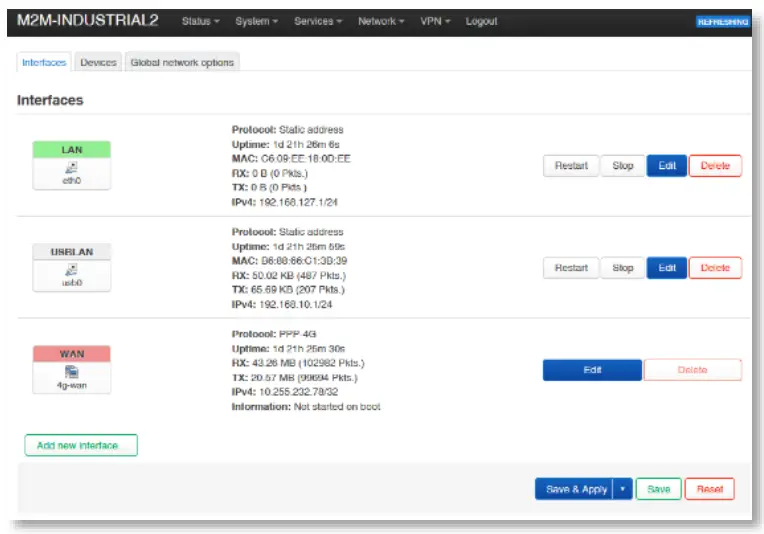
Task: Open the Status menu
Action: pos(200,21)
